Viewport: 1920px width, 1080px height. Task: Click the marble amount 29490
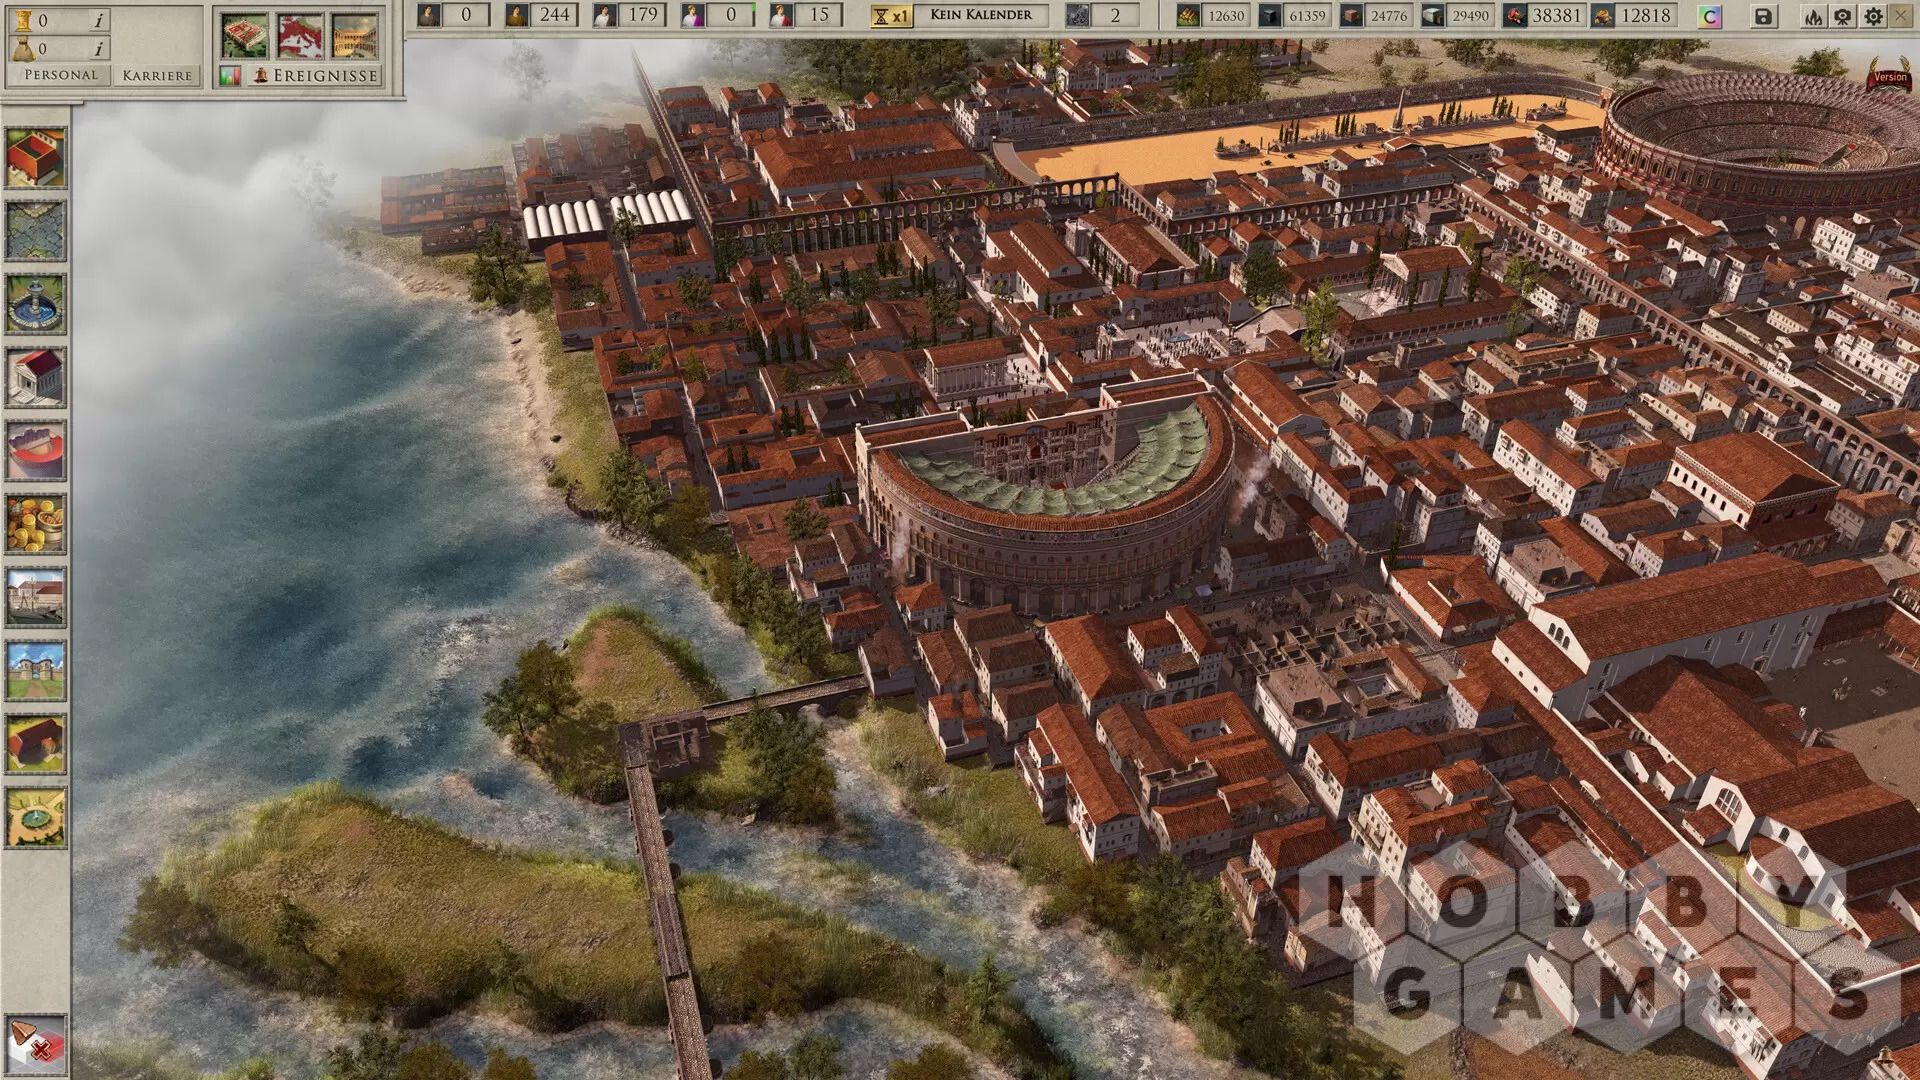pos(1470,15)
